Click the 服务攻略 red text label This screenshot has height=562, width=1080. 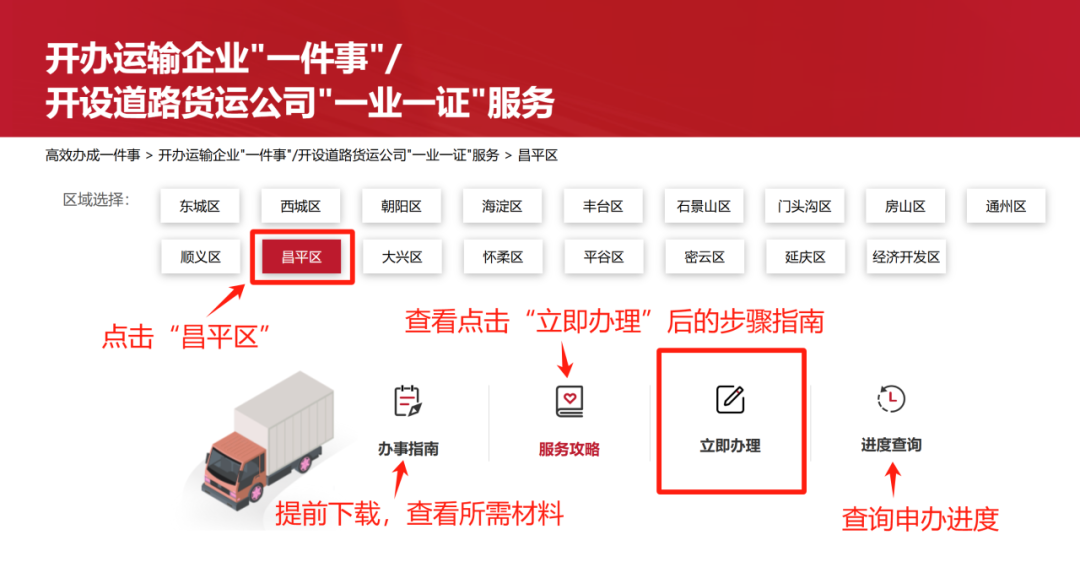tap(569, 449)
